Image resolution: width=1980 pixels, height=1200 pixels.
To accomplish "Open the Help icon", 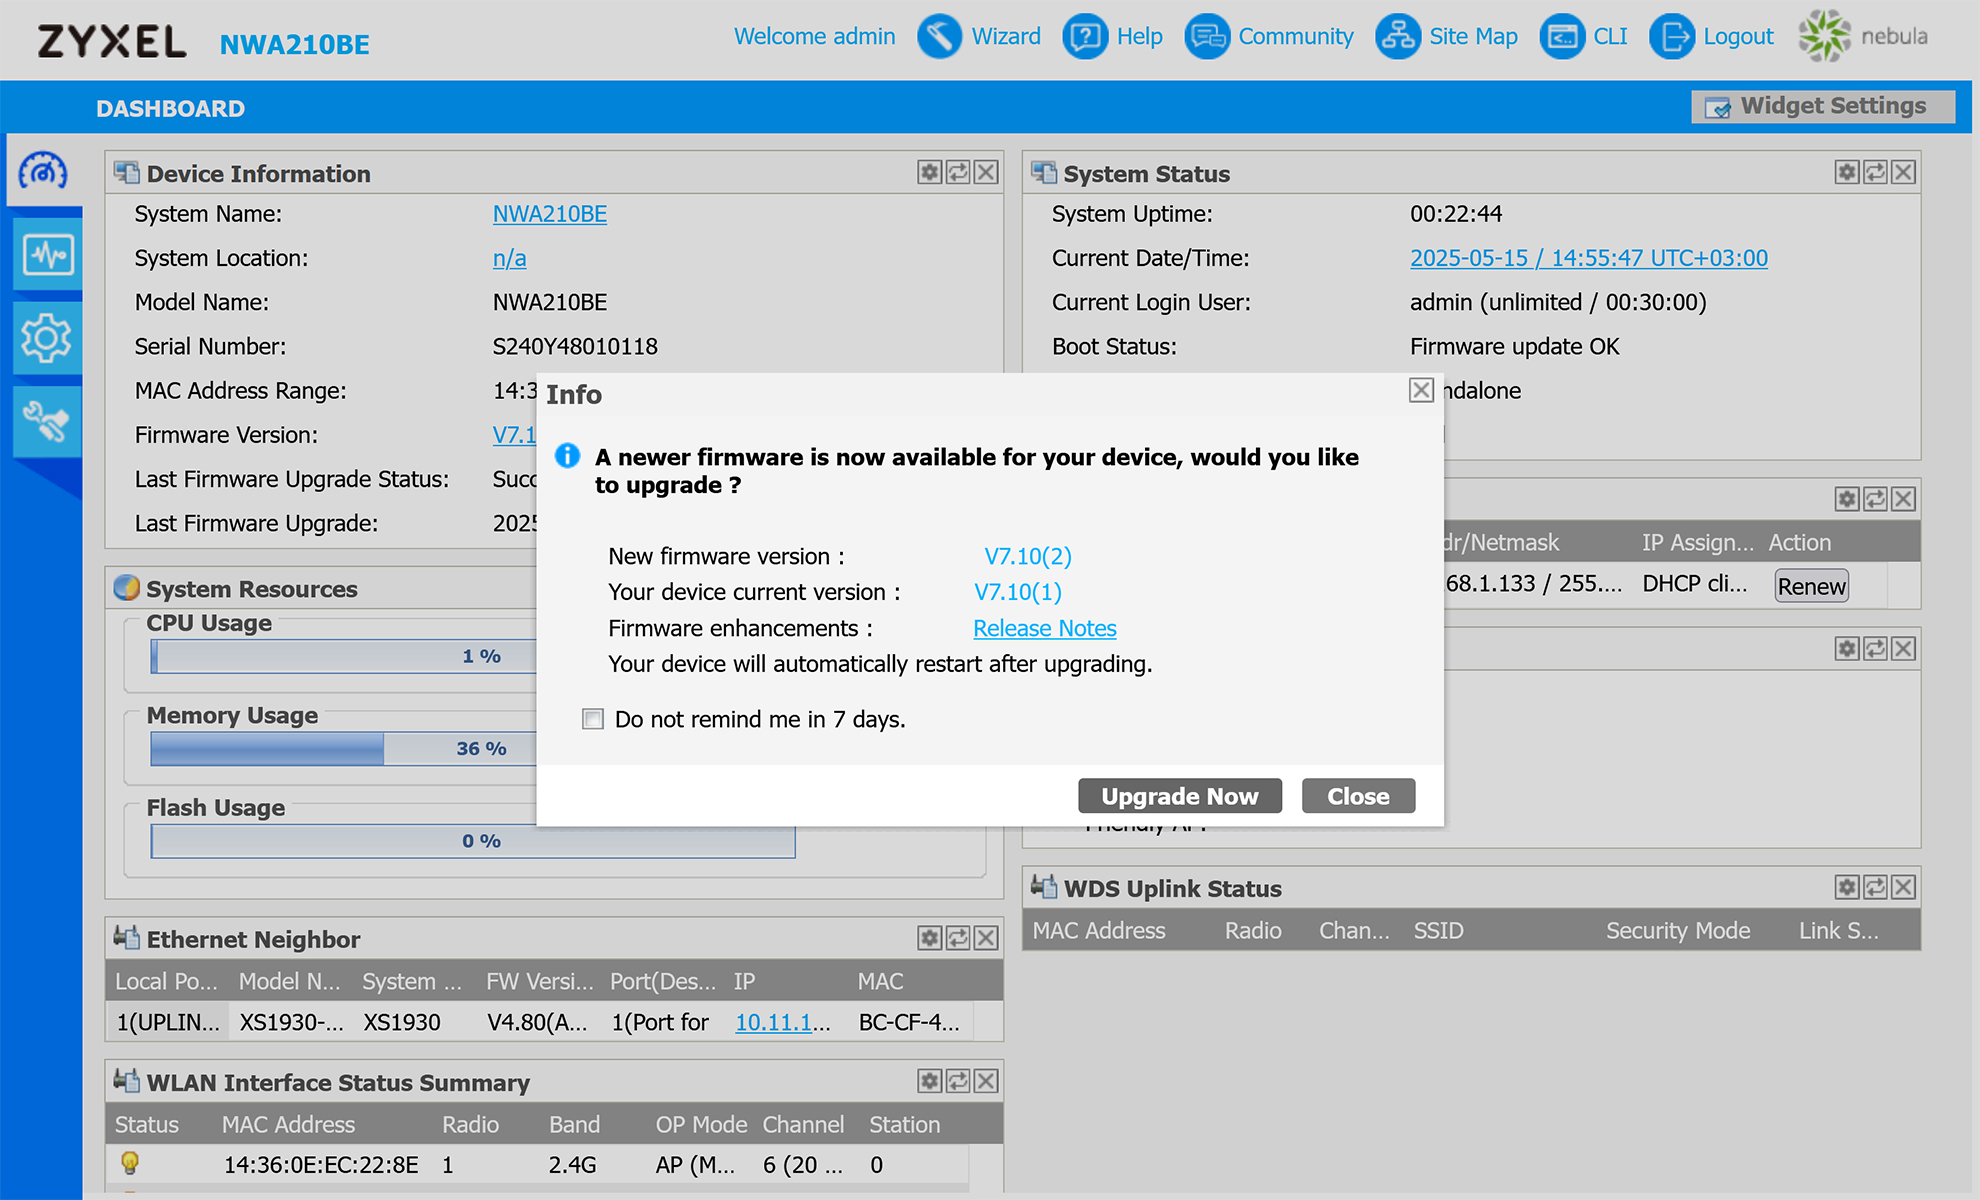I will click(1112, 37).
